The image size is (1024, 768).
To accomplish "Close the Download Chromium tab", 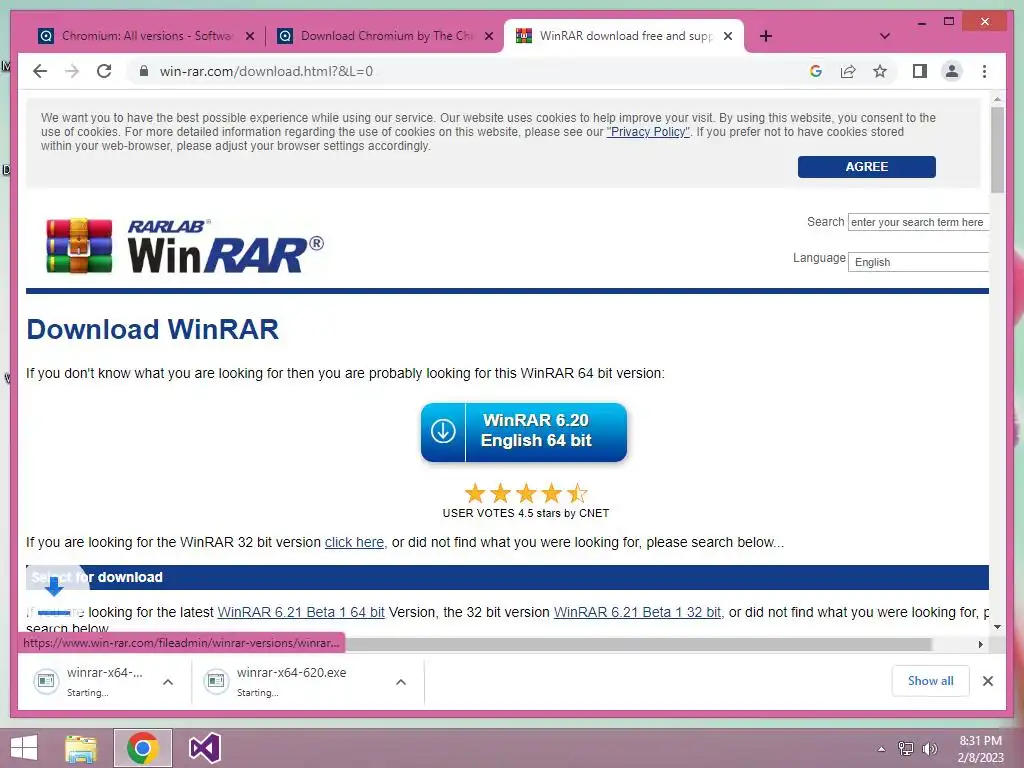I will coord(488,36).
